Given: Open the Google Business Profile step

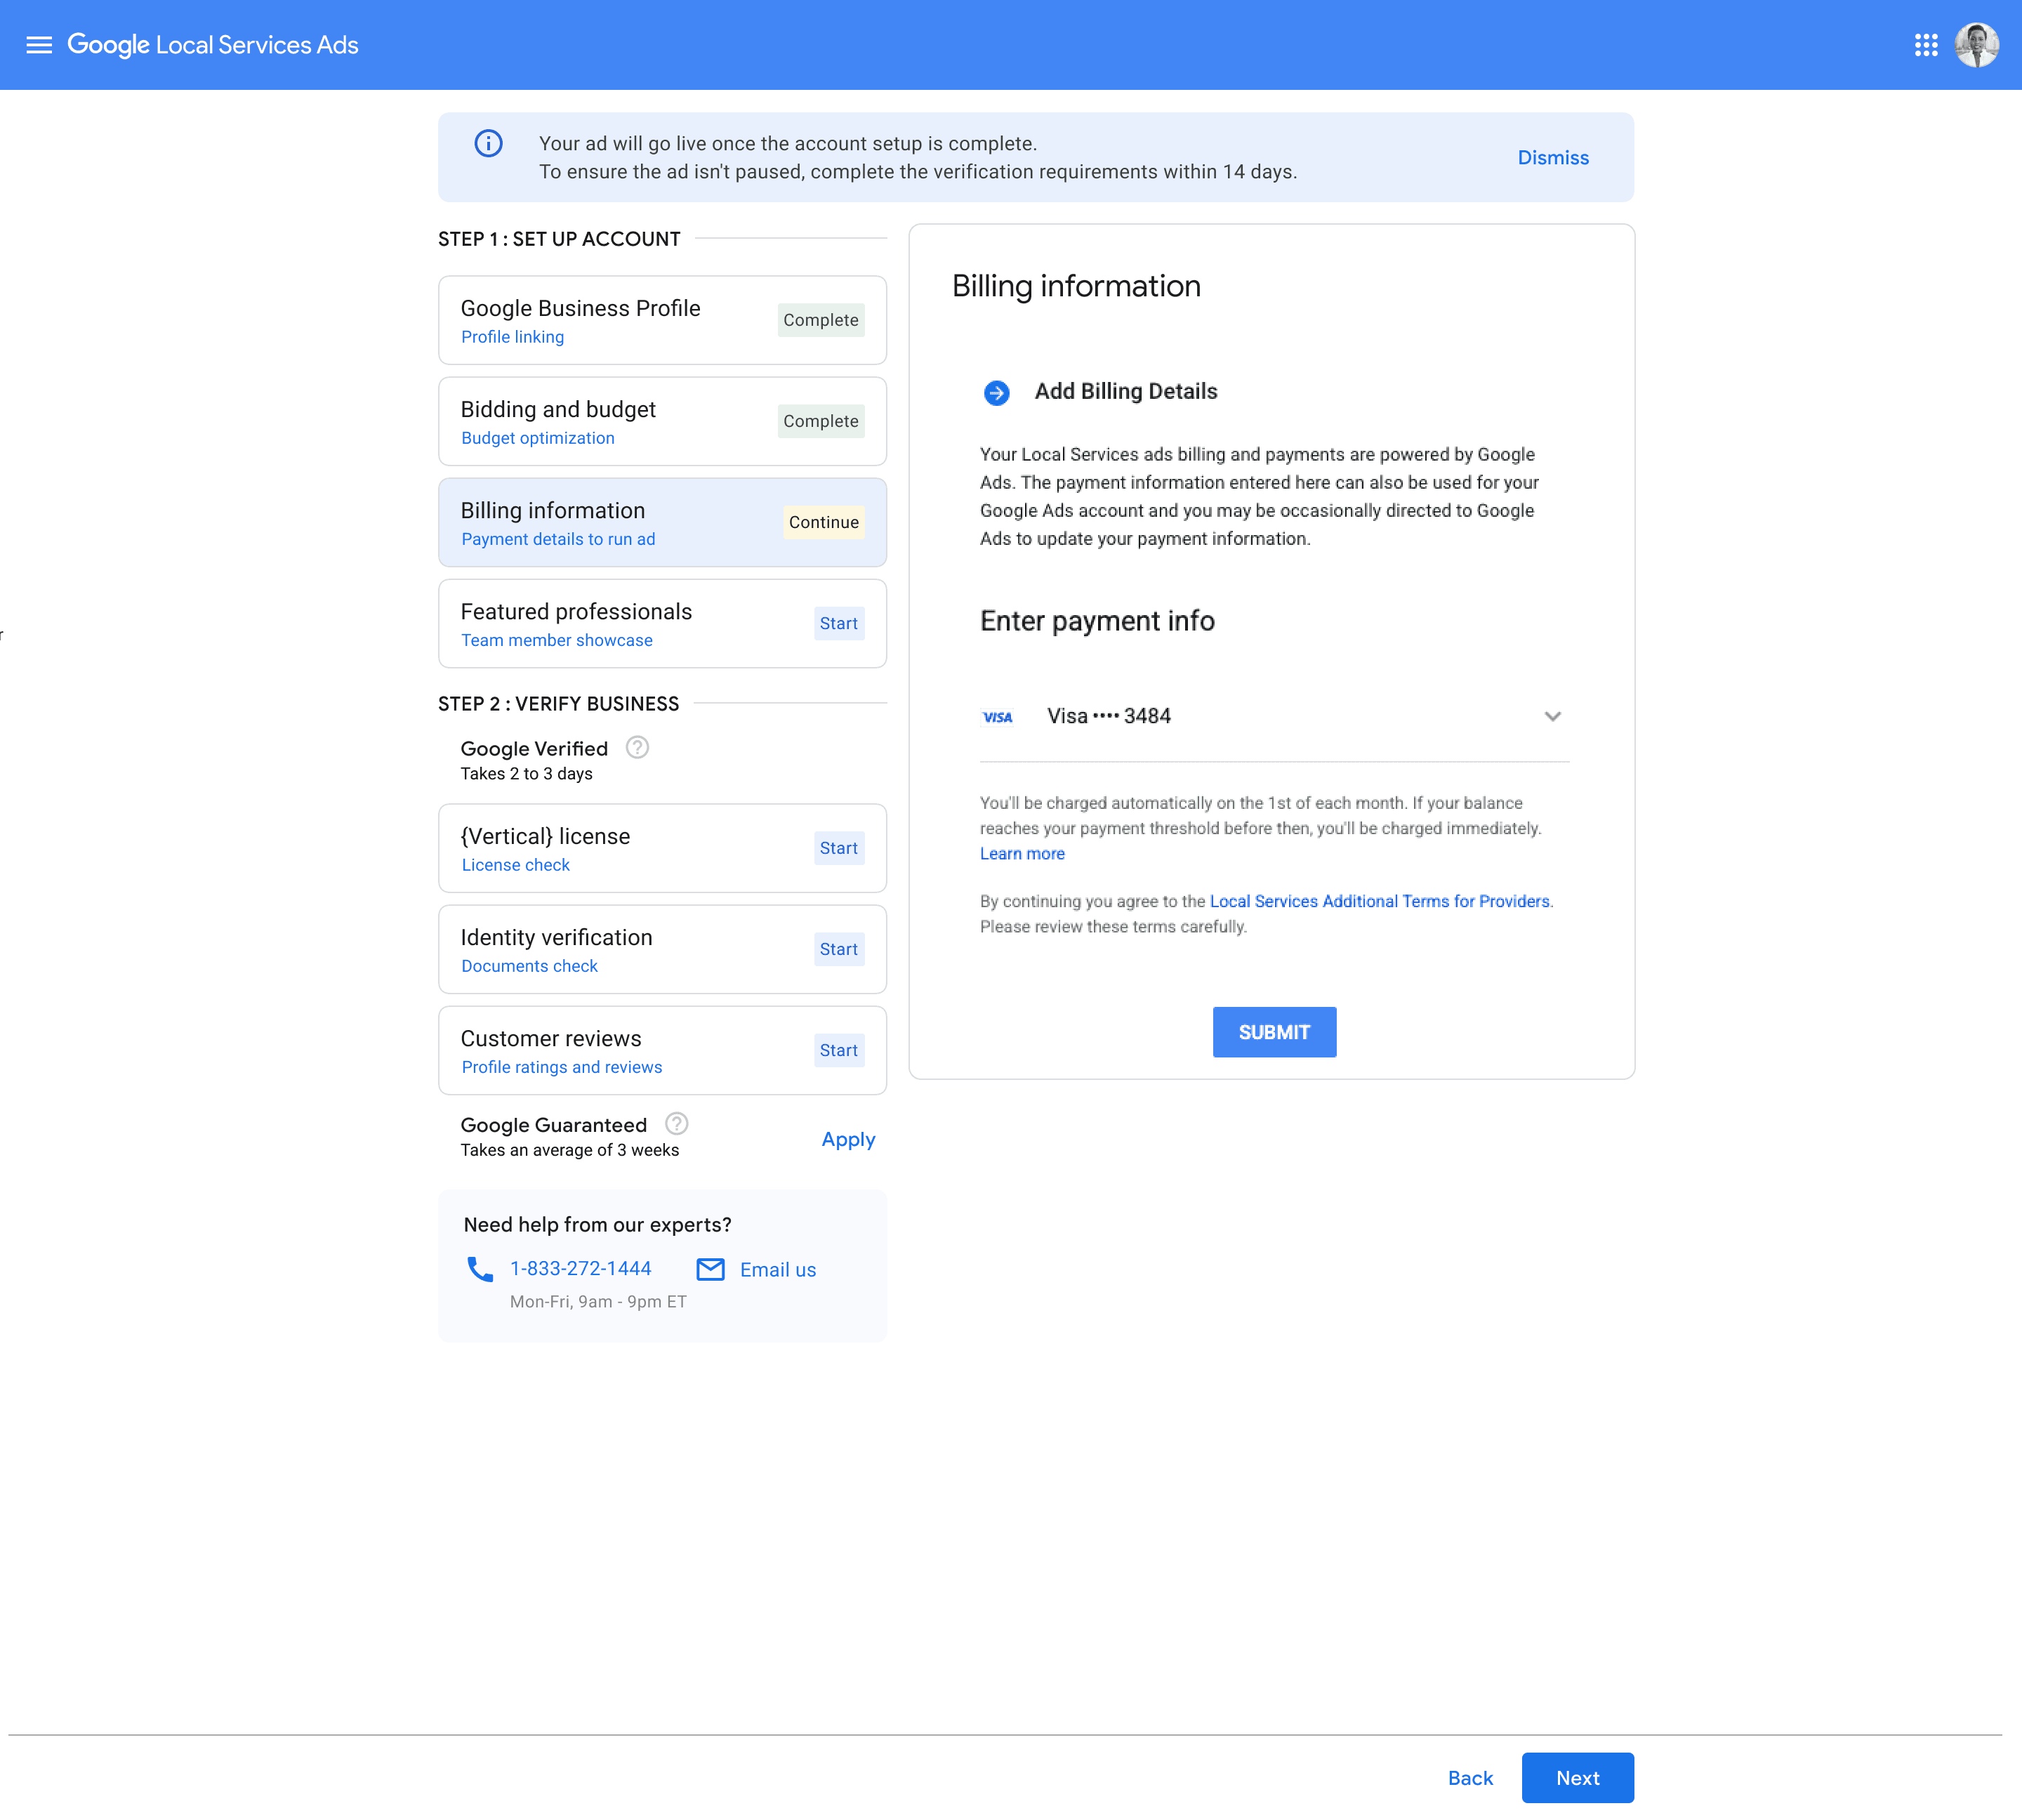Looking at the screenshot, I should tap(662, 320).
